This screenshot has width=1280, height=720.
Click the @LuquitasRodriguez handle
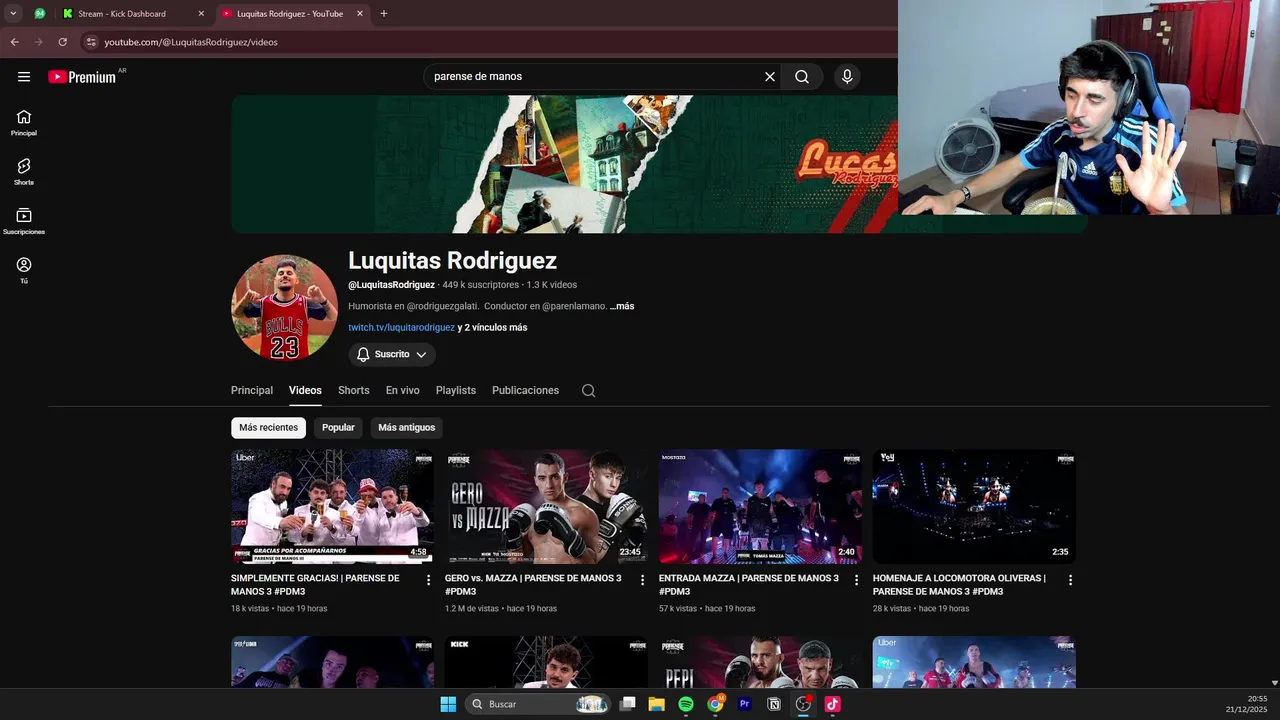(391, 285)
